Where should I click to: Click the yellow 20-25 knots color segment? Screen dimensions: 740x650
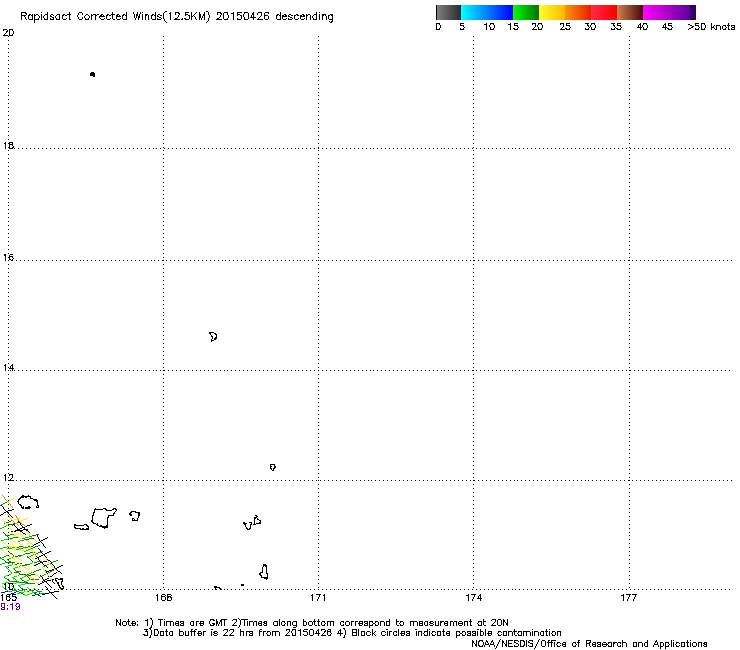pos(552,12)
